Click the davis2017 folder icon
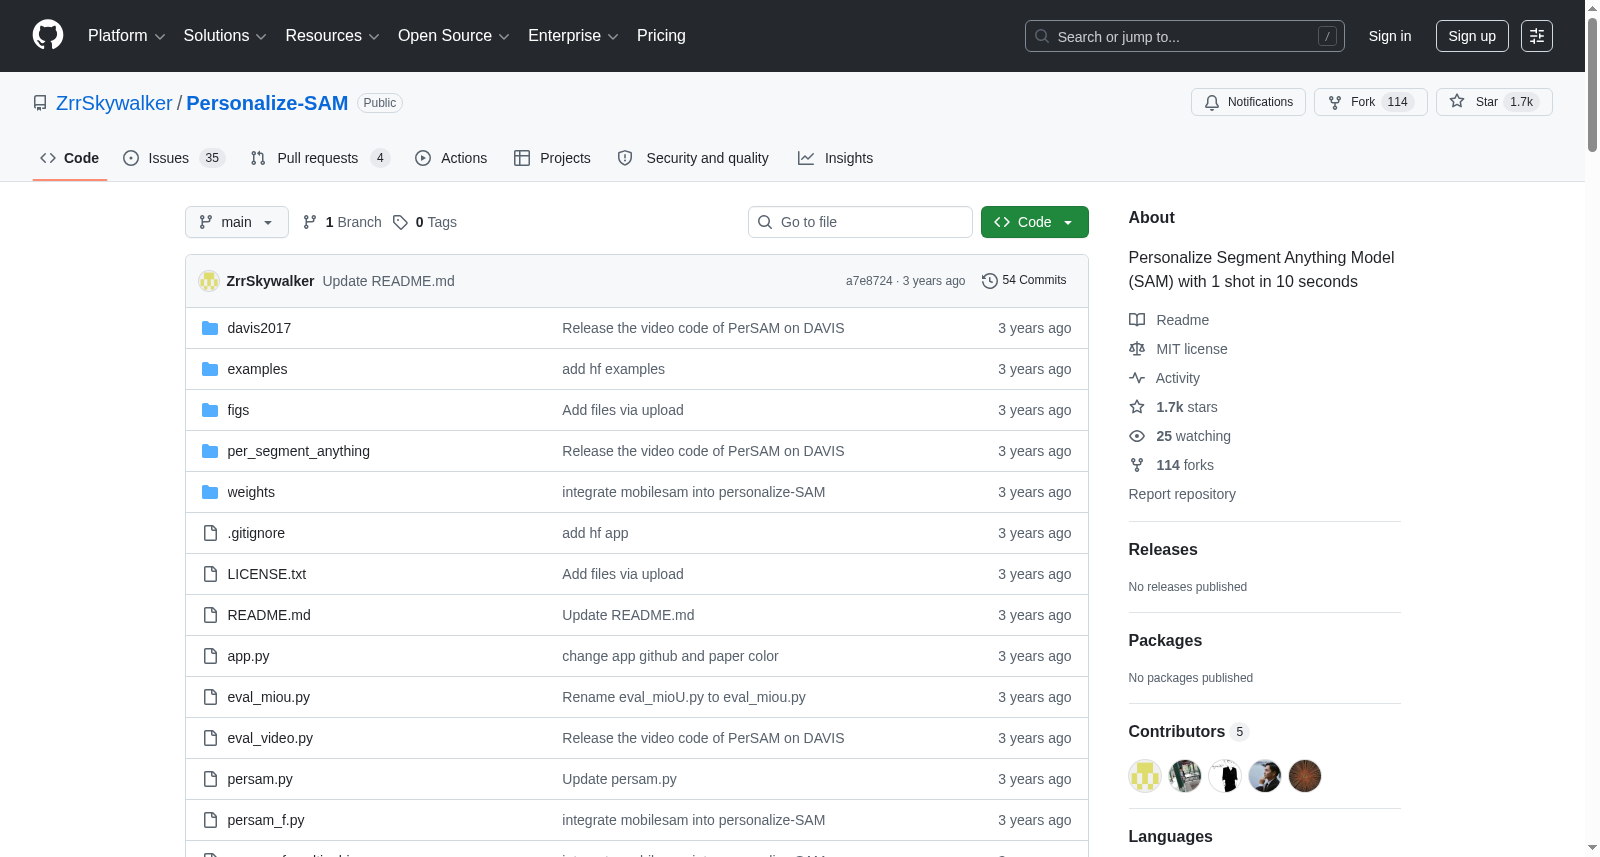1600x857 pixels. (x=210, y=328)
